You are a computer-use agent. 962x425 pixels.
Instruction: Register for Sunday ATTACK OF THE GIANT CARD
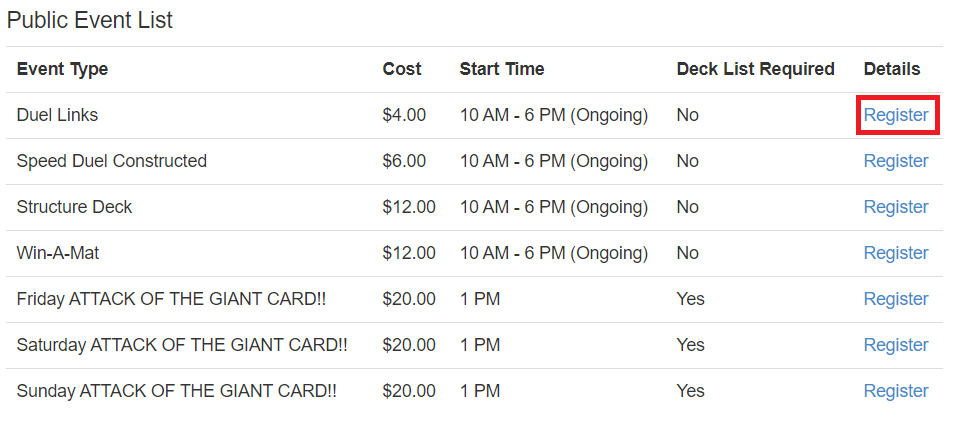click(896, 391)
